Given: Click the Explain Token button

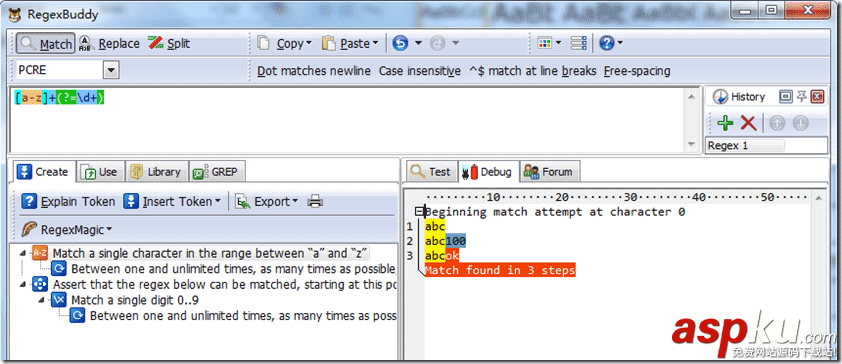Looking at the screenshot, I should pyautogui.click(x=68, y=202).
